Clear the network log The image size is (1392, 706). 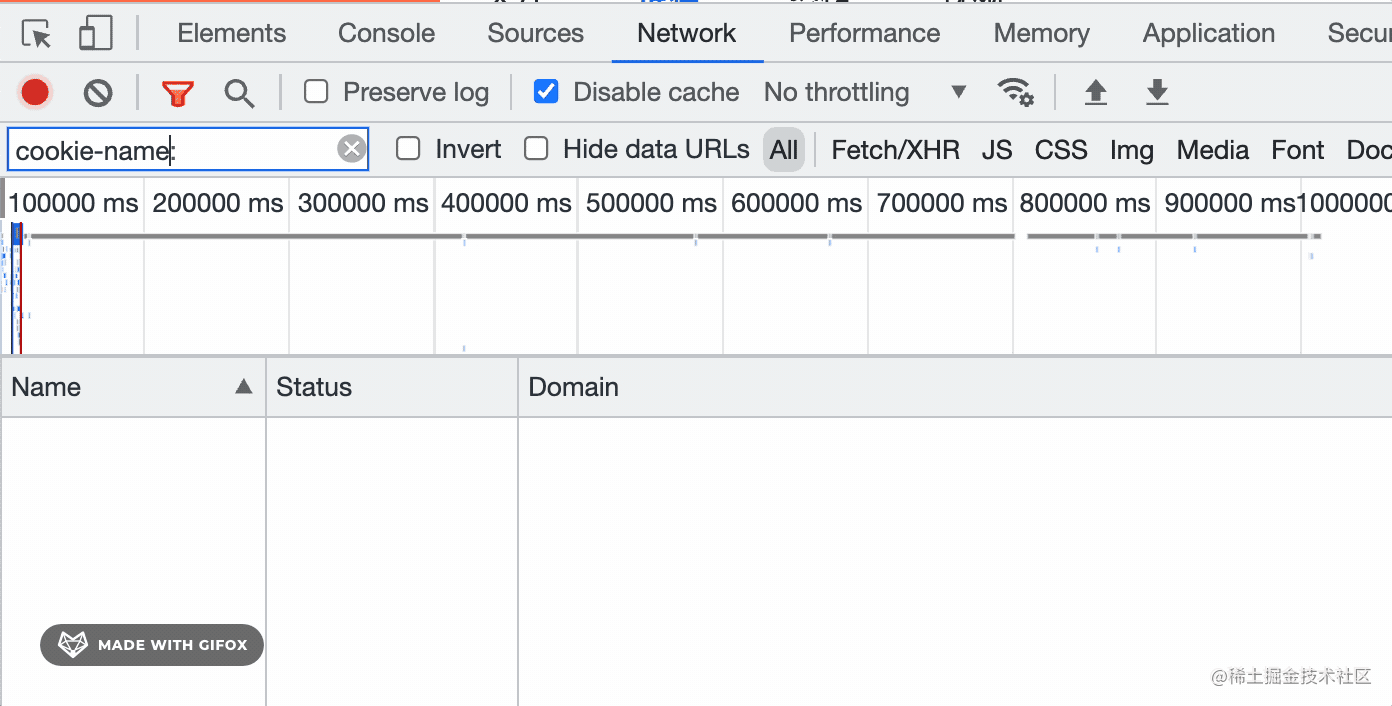(98, 93)
